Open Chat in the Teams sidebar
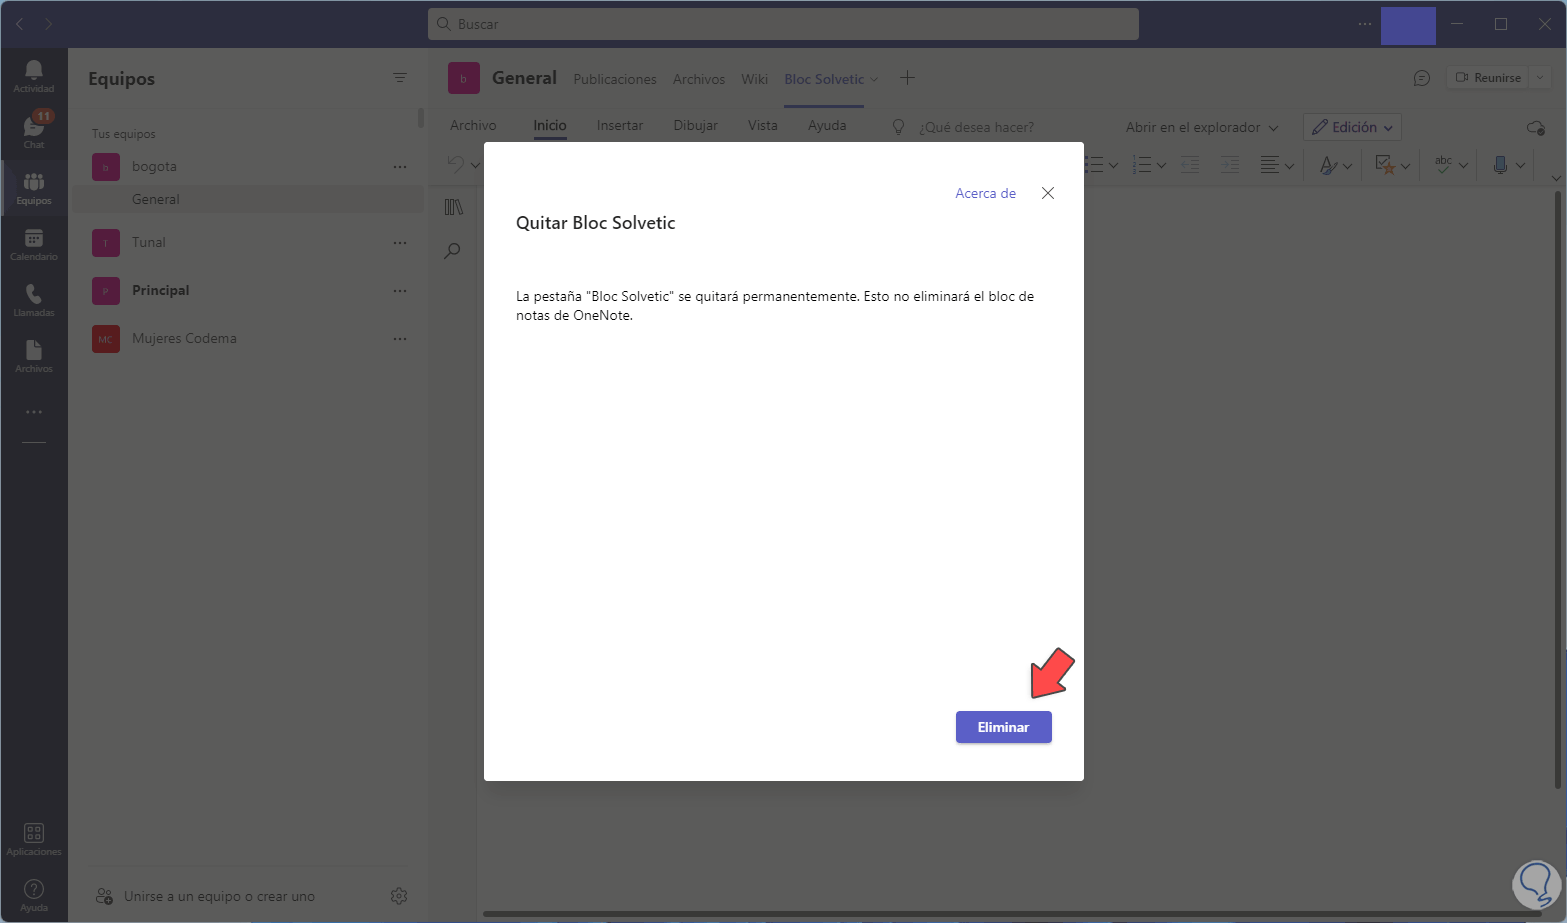This screenshot has width=1567, height=923. coord(34,131)
